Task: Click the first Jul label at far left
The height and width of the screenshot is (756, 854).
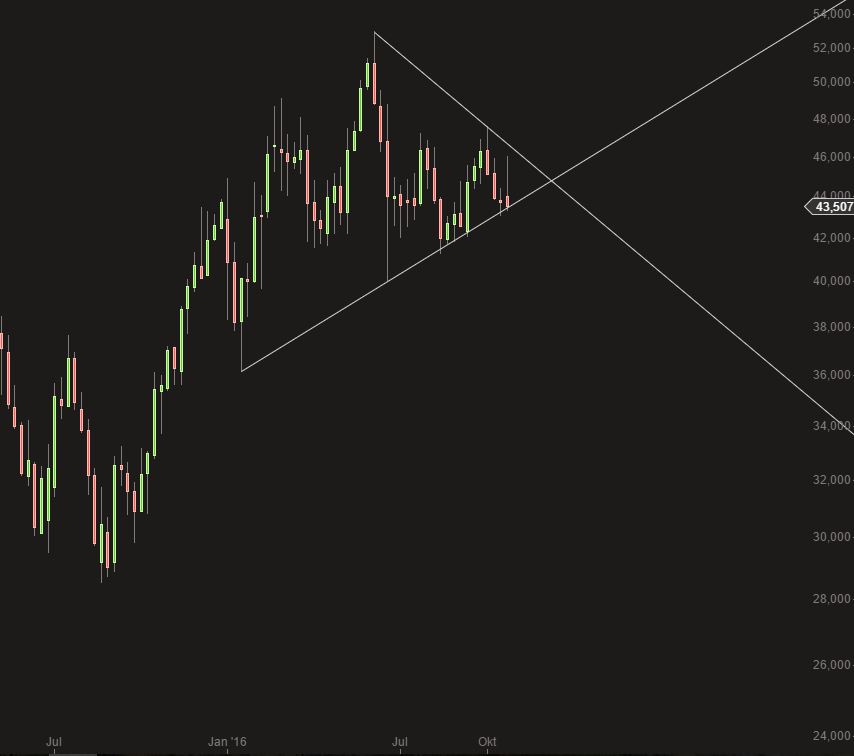Action: [x=54, y=742]
